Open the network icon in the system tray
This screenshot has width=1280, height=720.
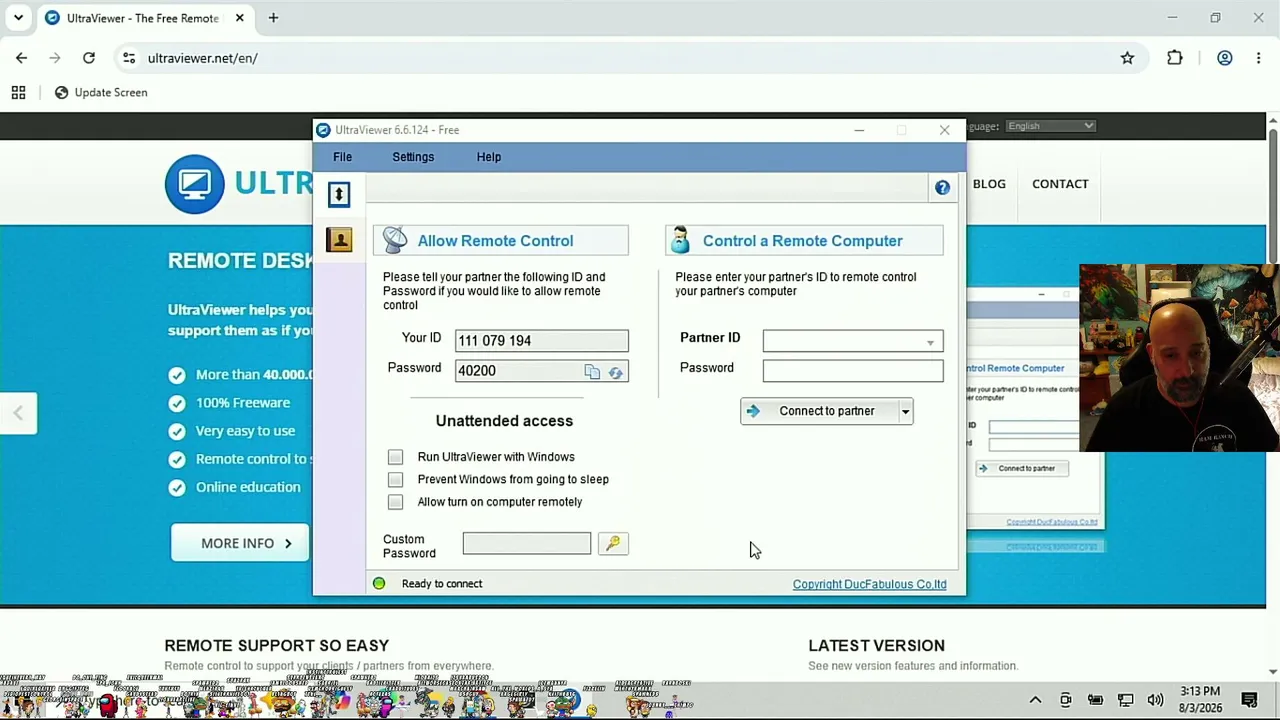[x=1125, y=700]
